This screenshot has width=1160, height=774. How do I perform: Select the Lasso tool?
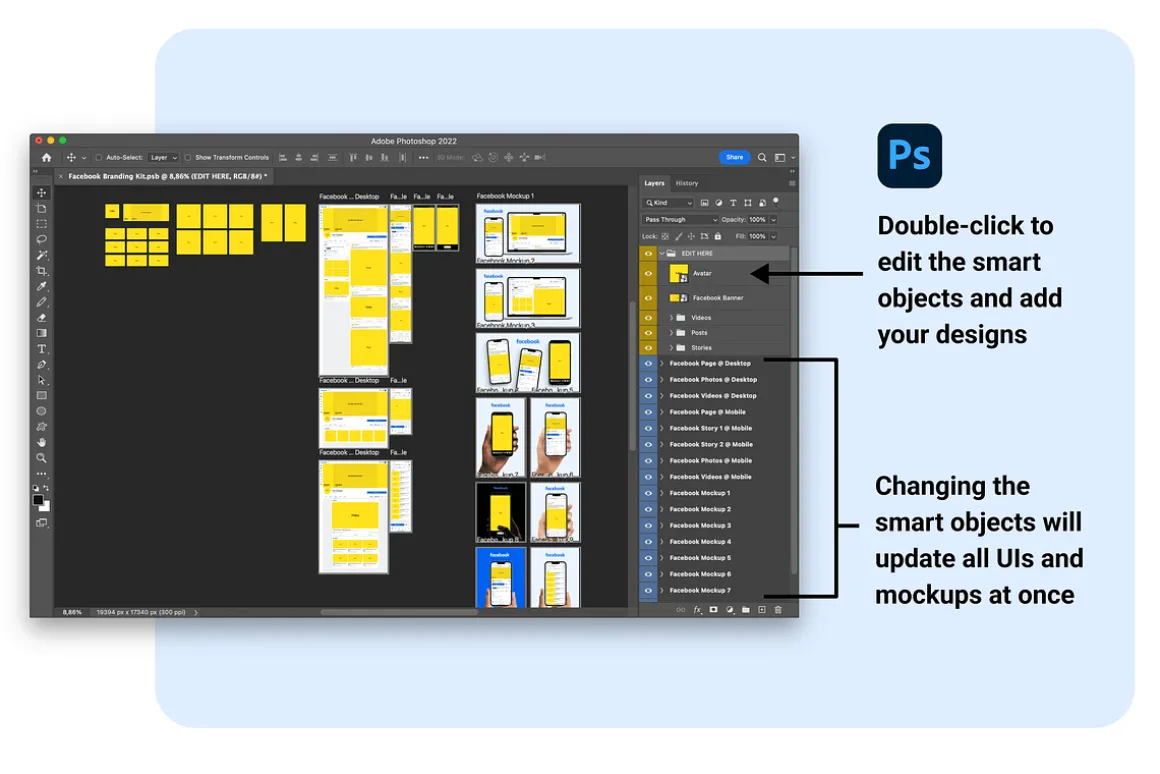(x=41, y=239)
